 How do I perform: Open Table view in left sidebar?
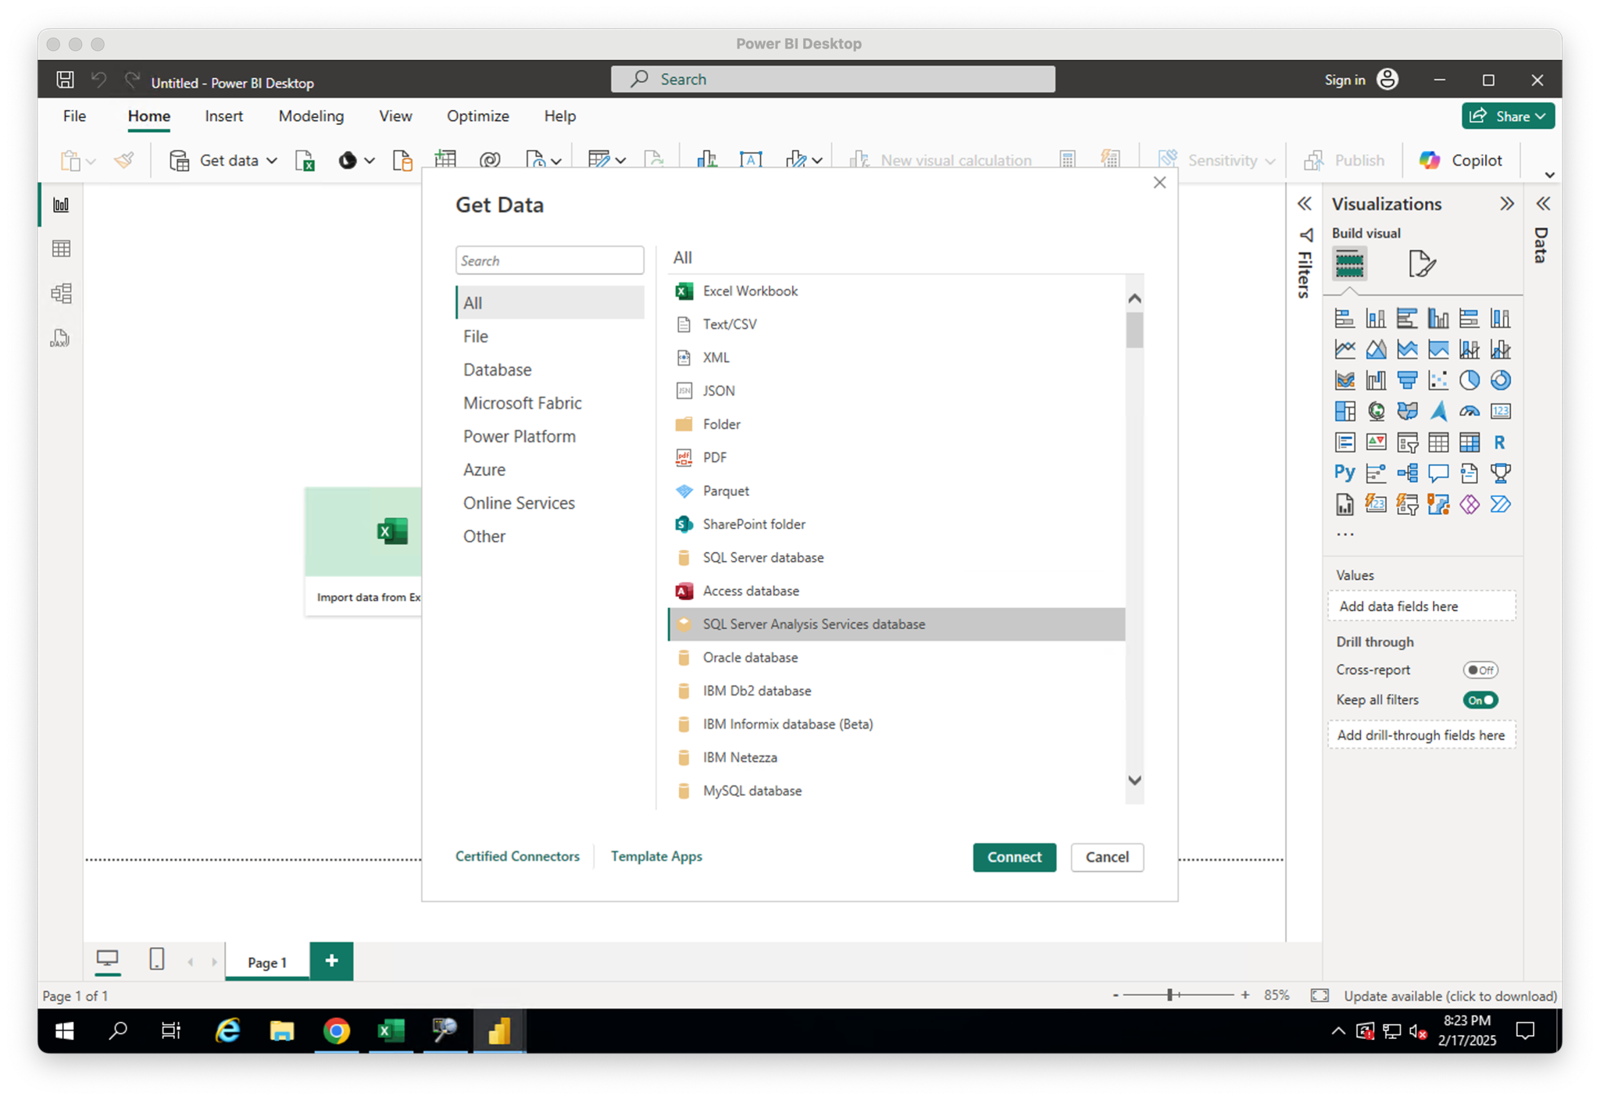click(61, 249)
